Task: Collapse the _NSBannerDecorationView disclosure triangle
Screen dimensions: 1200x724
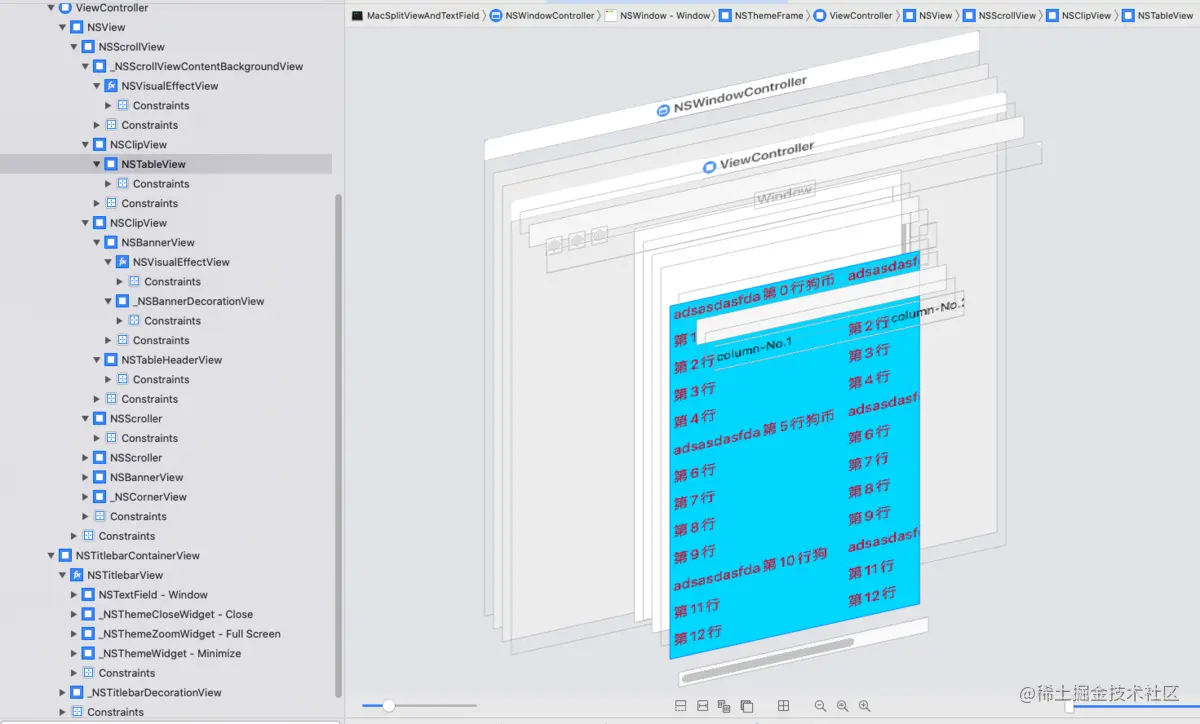Action: [x=108, y=301]
